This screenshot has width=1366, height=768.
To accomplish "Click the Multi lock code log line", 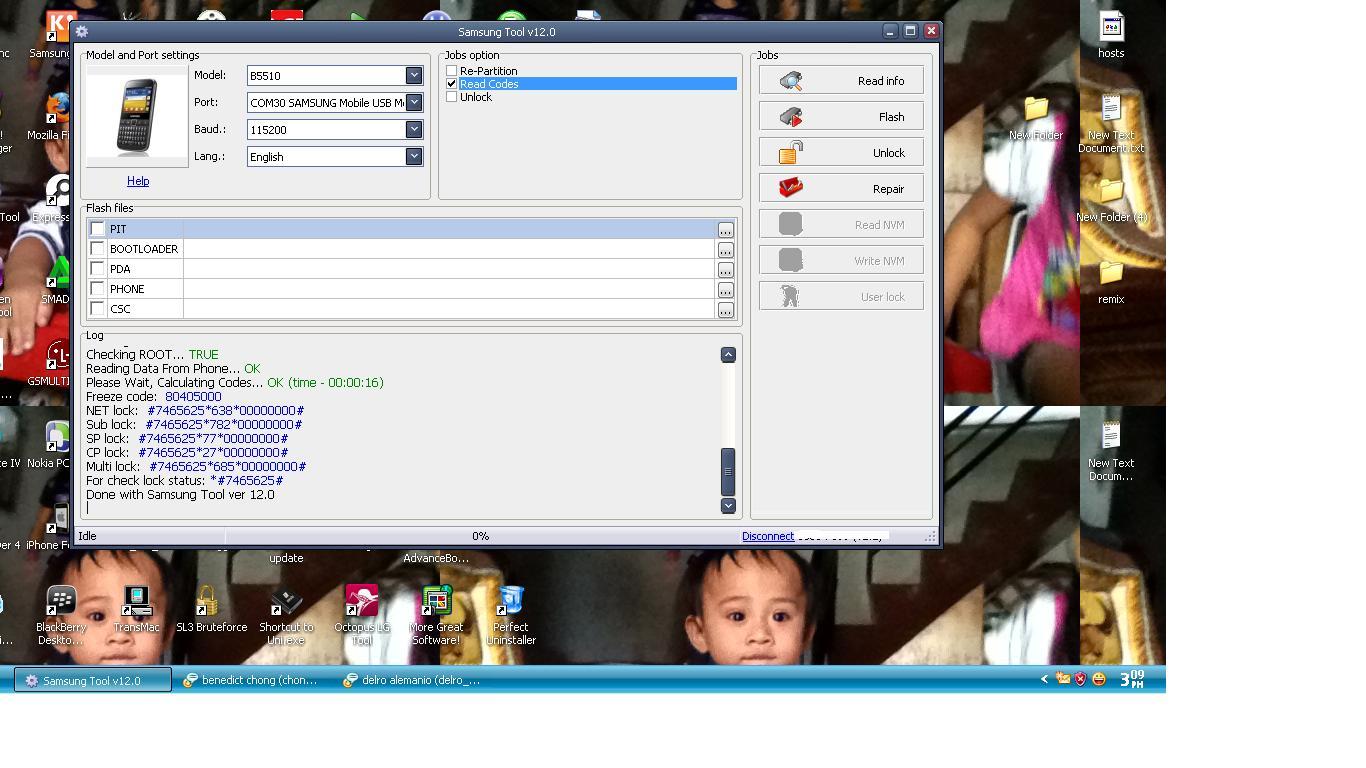I will 196,467.
